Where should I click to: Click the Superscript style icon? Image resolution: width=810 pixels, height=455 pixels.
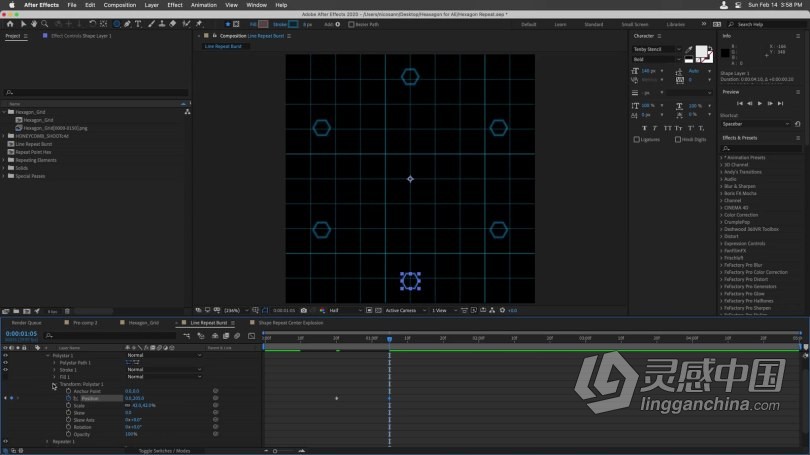coord(691,128)
